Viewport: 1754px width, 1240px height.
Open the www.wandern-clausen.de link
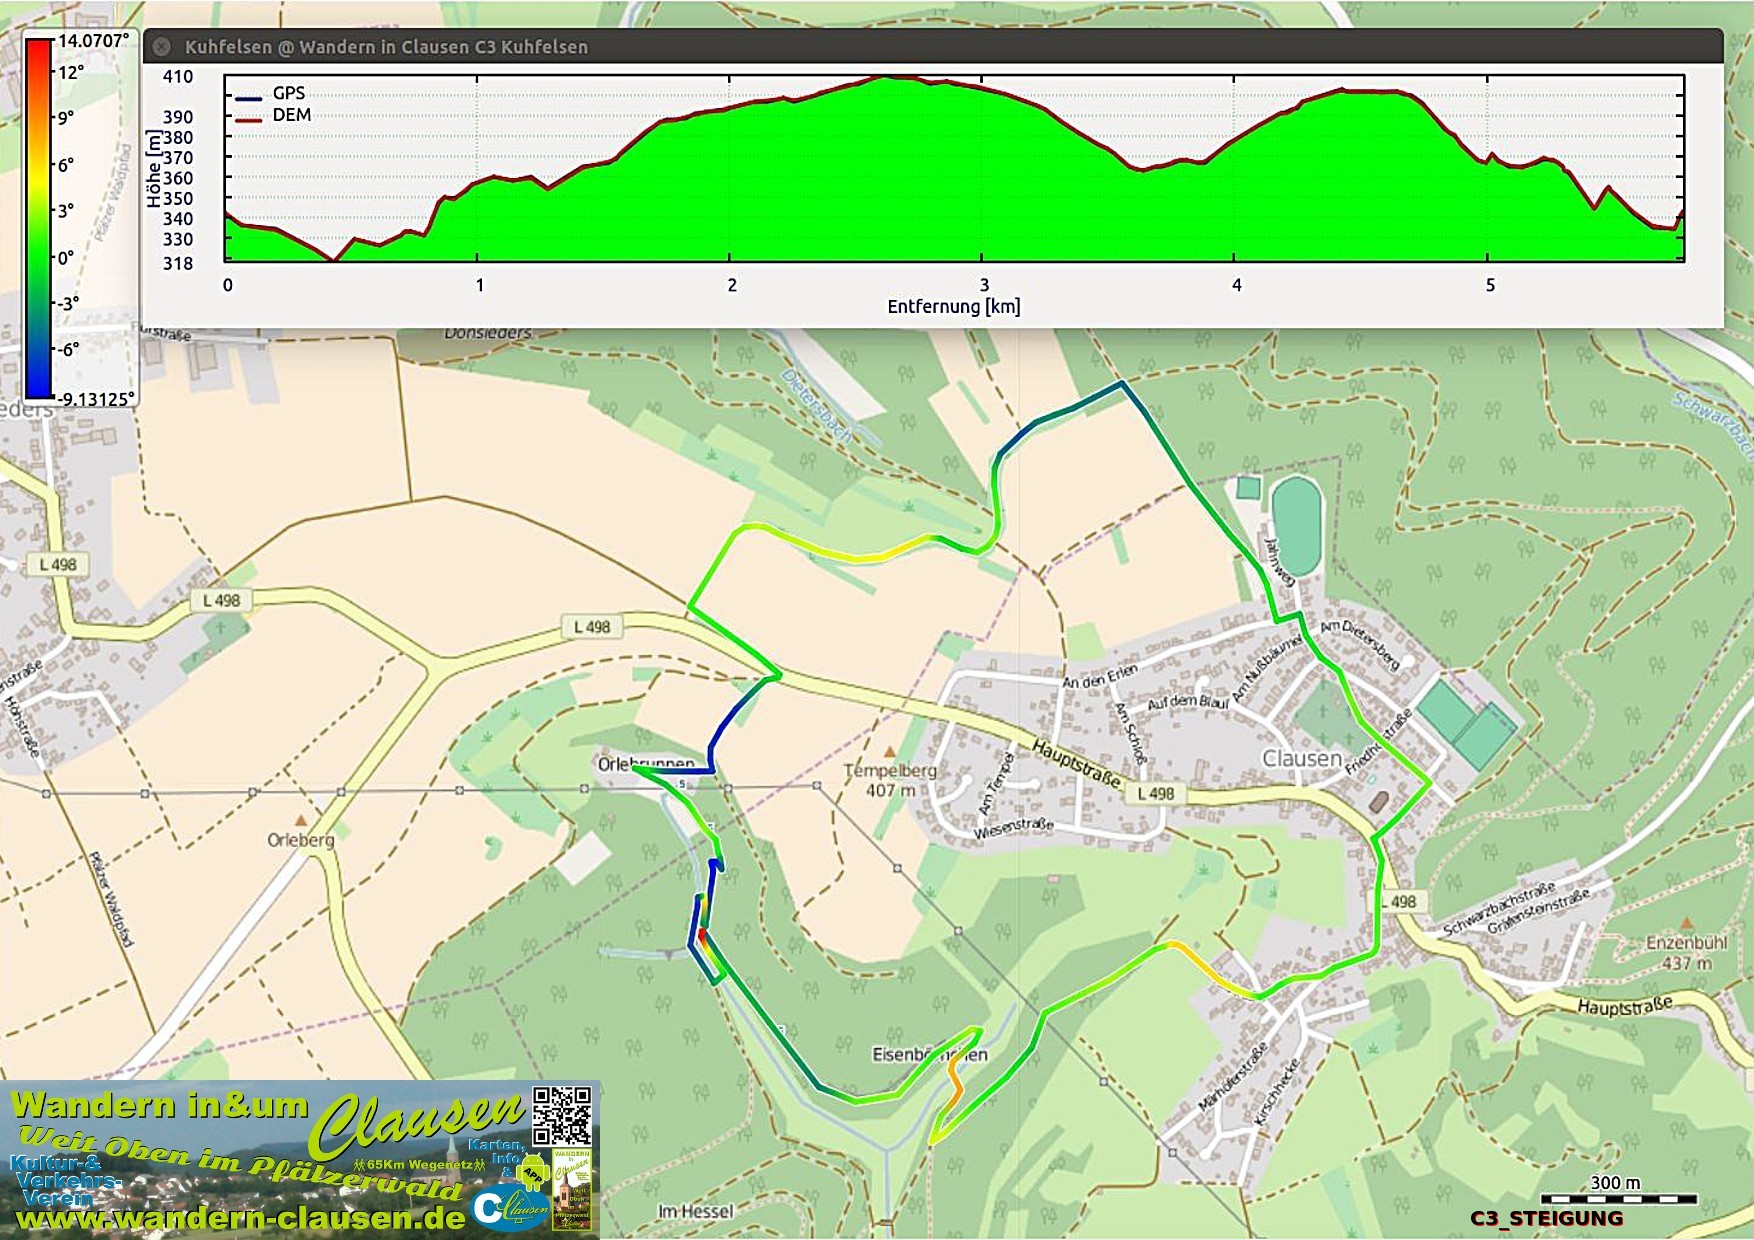(x=240, y=1218)
